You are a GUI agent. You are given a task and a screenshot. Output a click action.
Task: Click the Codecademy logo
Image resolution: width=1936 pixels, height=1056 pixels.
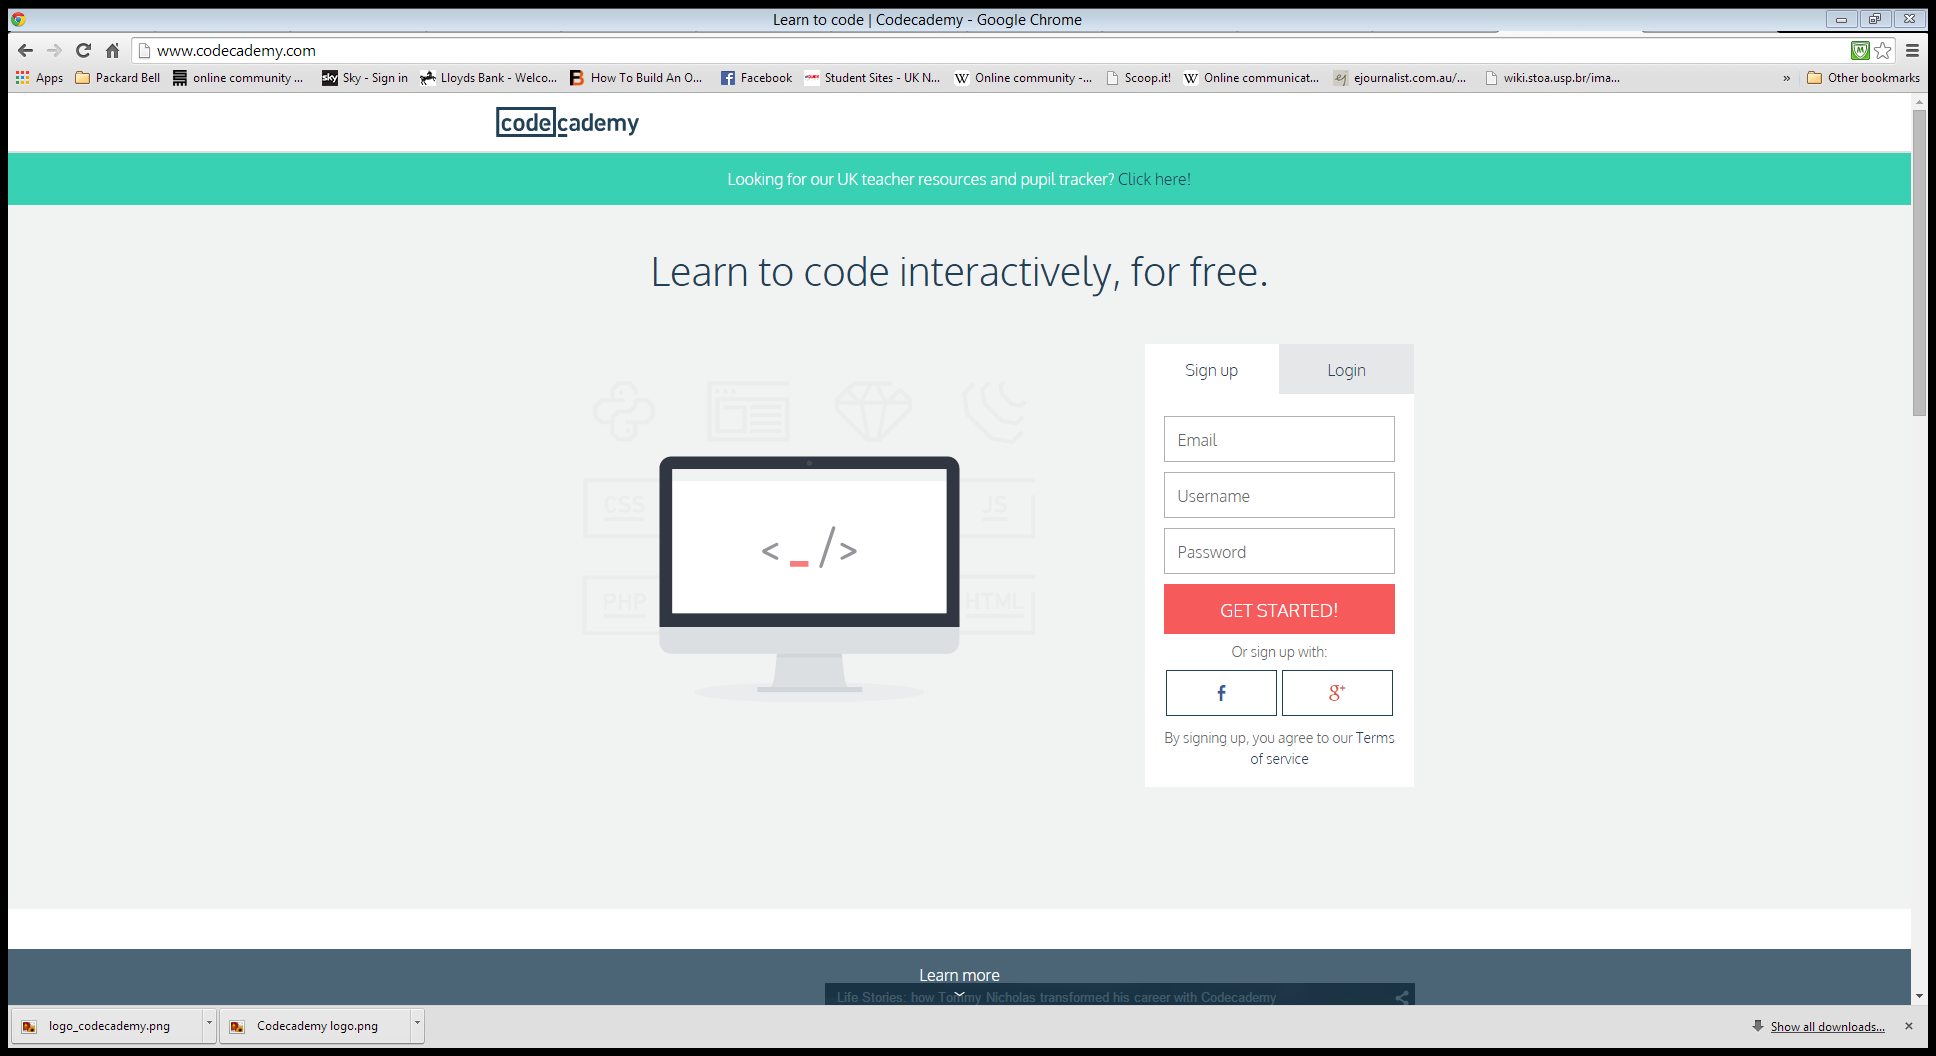tap(567, 123)
